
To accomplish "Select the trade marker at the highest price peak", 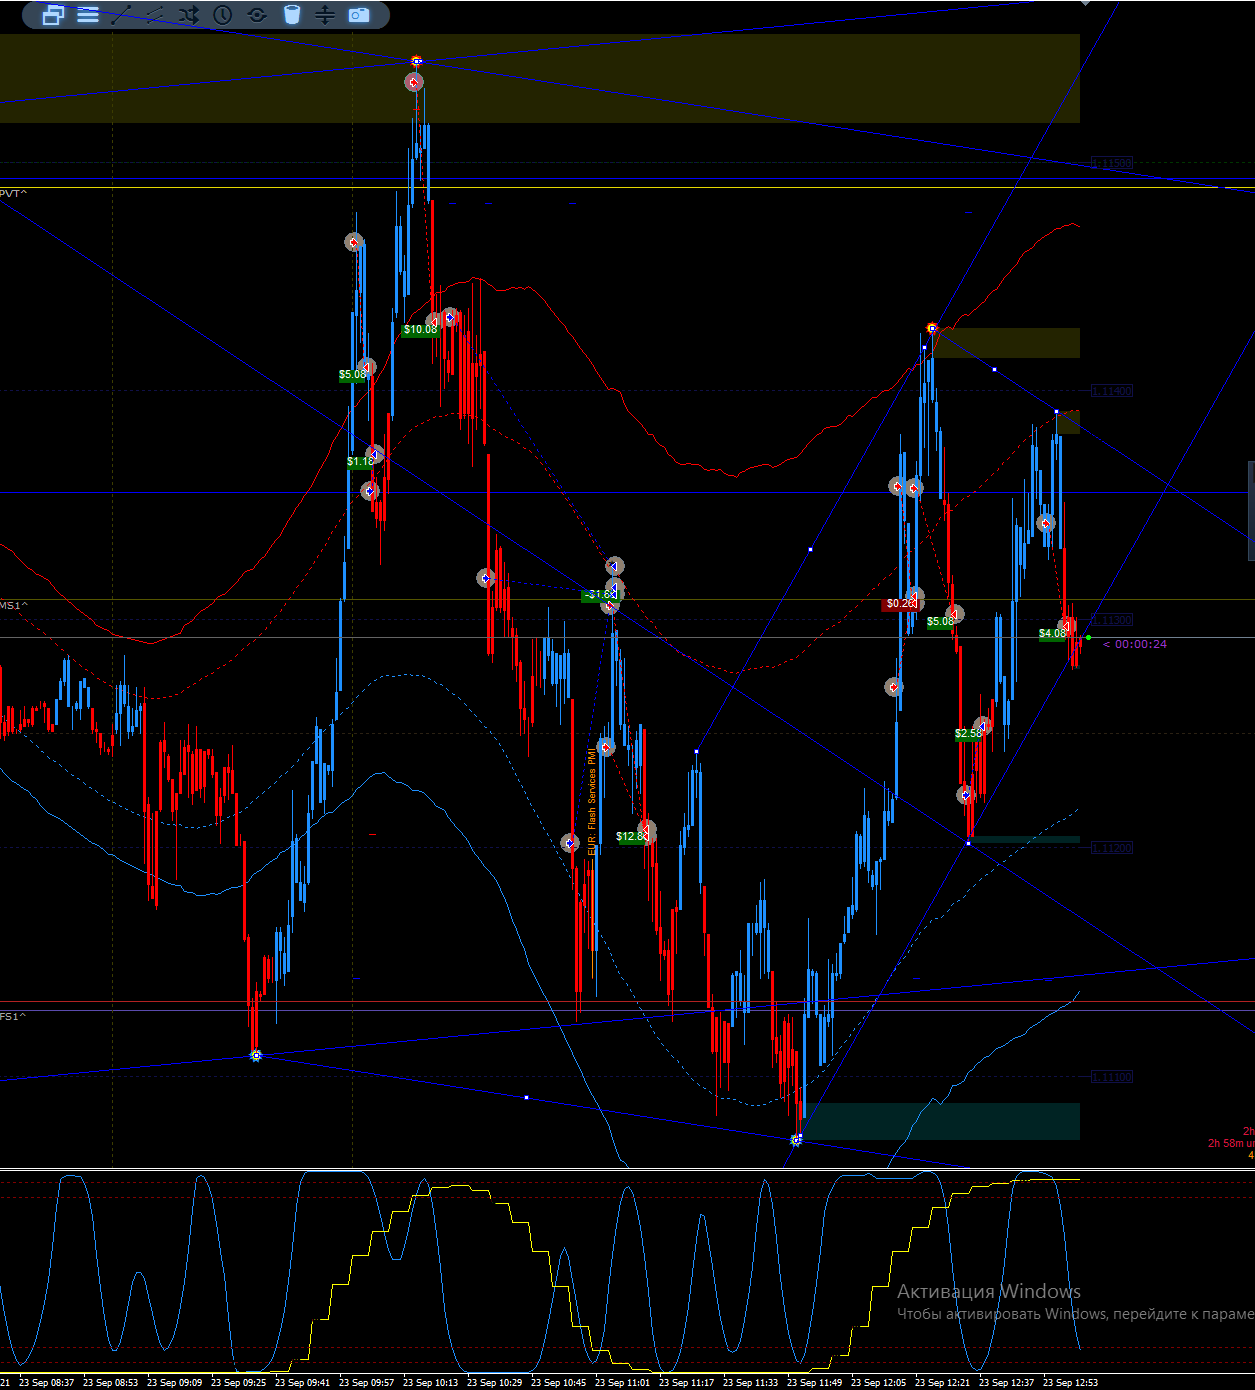I will (414, 82).
